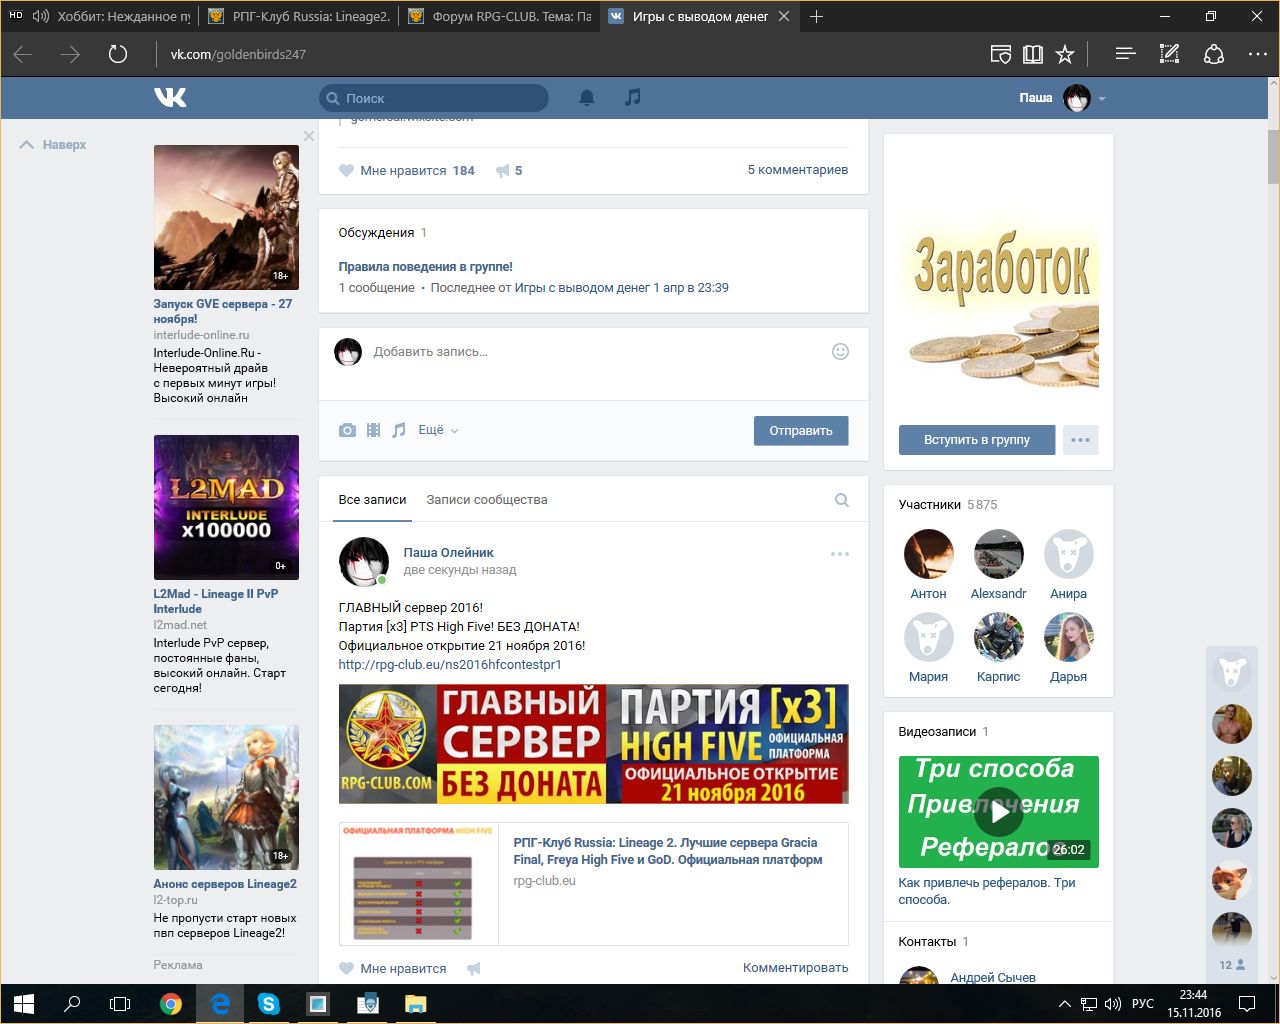Click share megaphone icon next to 5
The width and height of the screenshot is (1280, 1024).
coord(503,171)
